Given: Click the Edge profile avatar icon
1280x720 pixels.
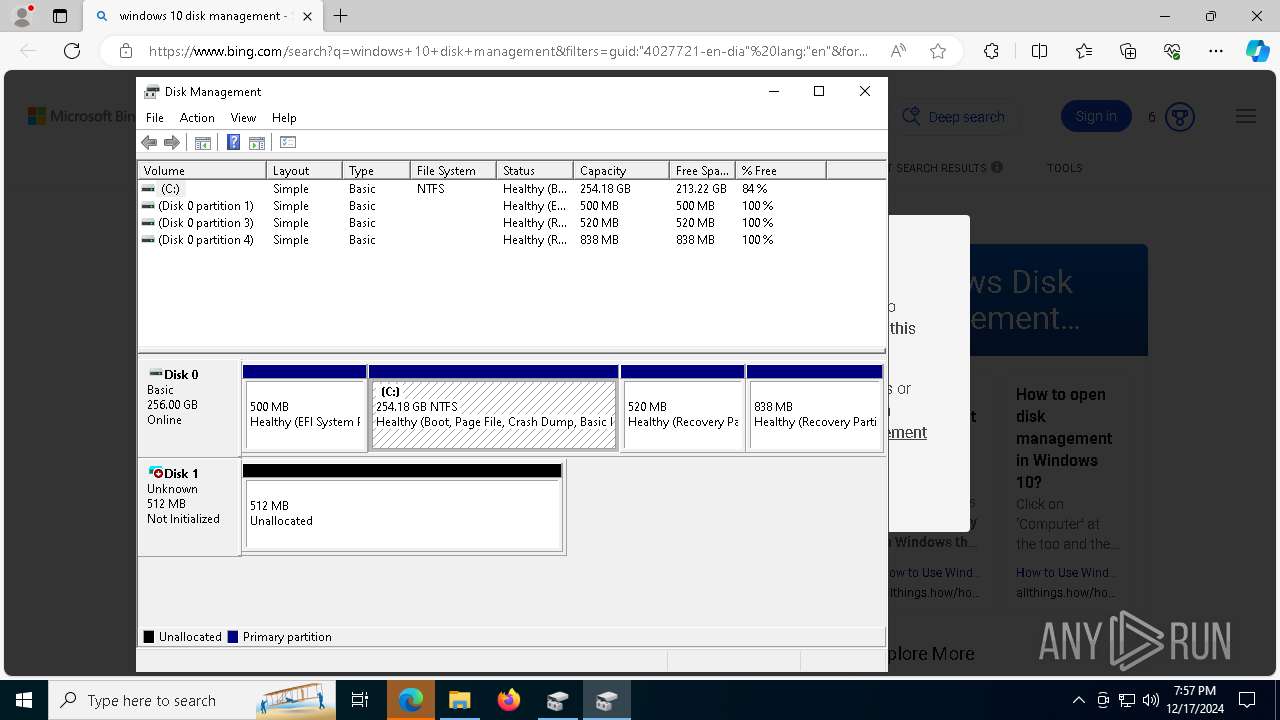Looking at the screenshot, I should tap(22, 16).
